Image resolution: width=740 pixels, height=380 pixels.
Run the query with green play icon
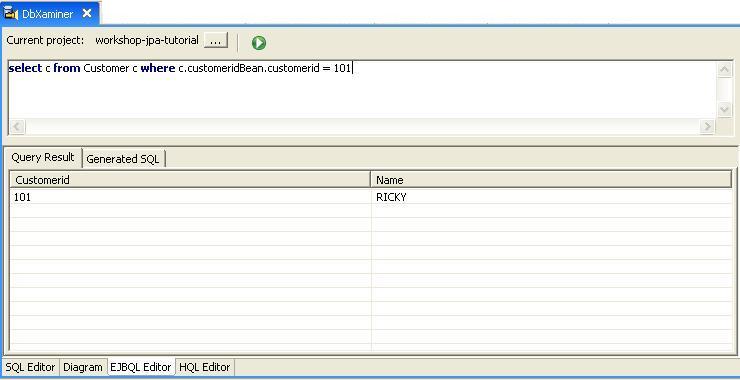(x=259, y=43)
